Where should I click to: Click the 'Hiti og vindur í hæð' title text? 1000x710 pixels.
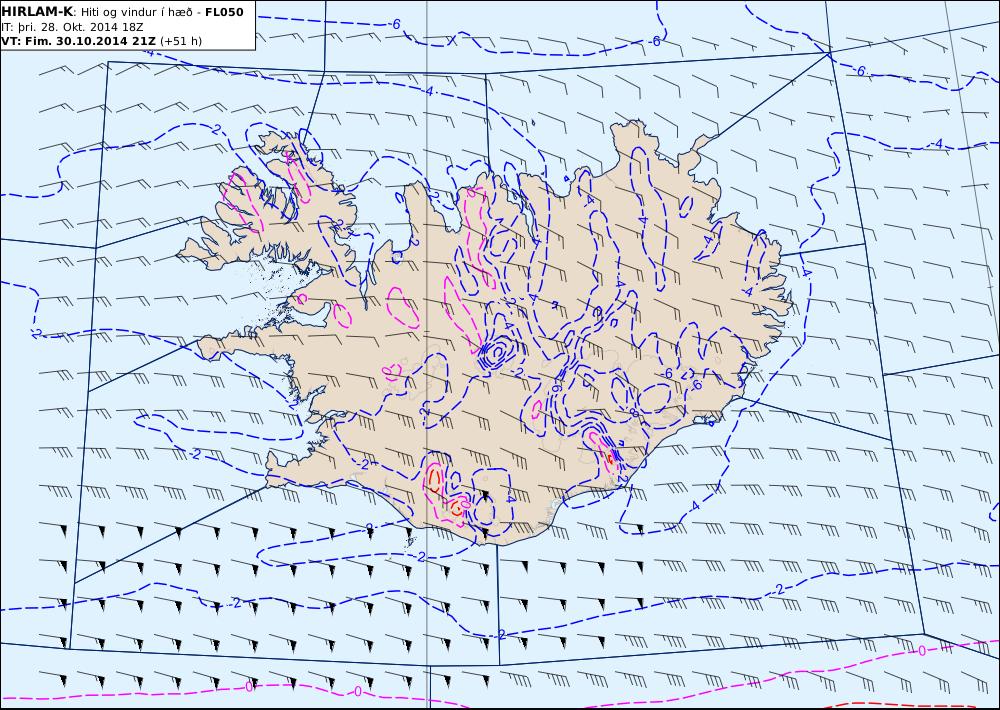(x=136, y=12)
